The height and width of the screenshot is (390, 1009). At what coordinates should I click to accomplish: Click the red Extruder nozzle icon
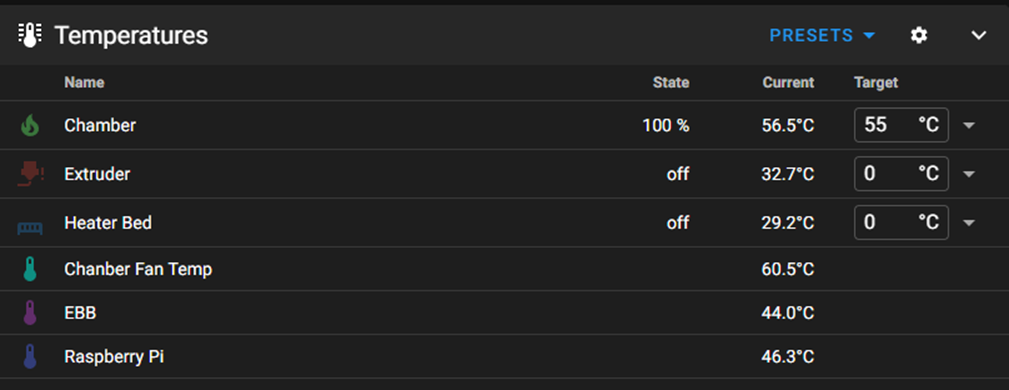coord(30,174)
